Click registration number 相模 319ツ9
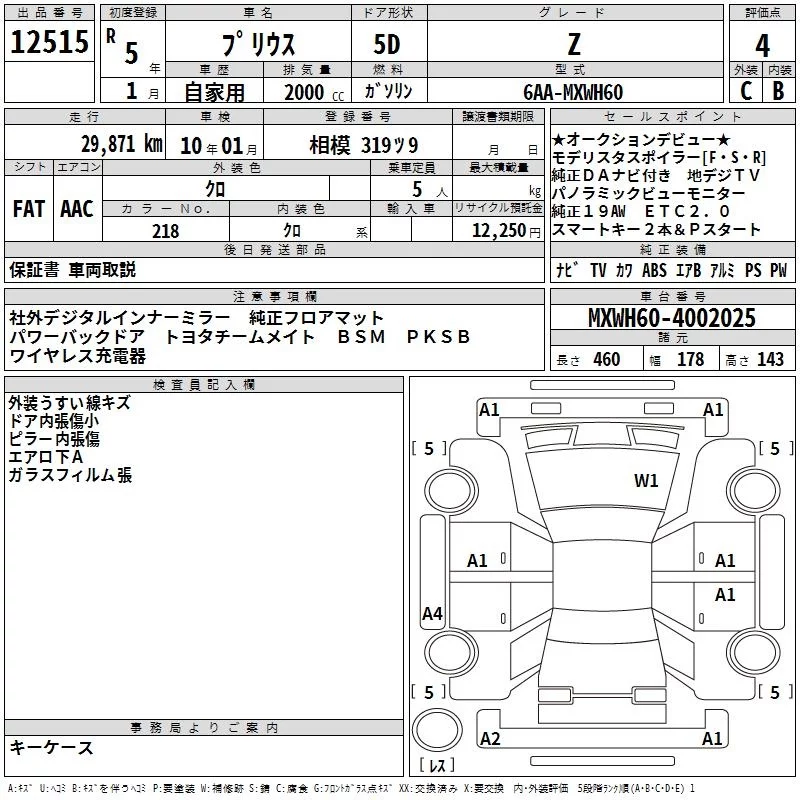The width and height of the screenshot is (800, 800). click(x=364, y=145)
